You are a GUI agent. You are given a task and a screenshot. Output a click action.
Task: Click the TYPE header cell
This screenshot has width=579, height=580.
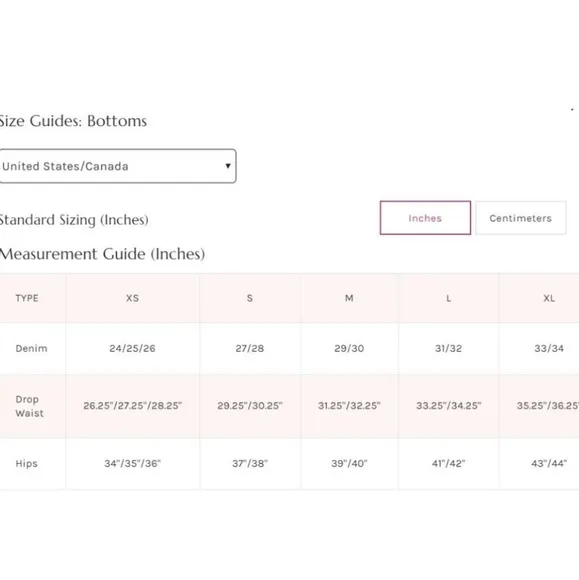coord(27,298)
